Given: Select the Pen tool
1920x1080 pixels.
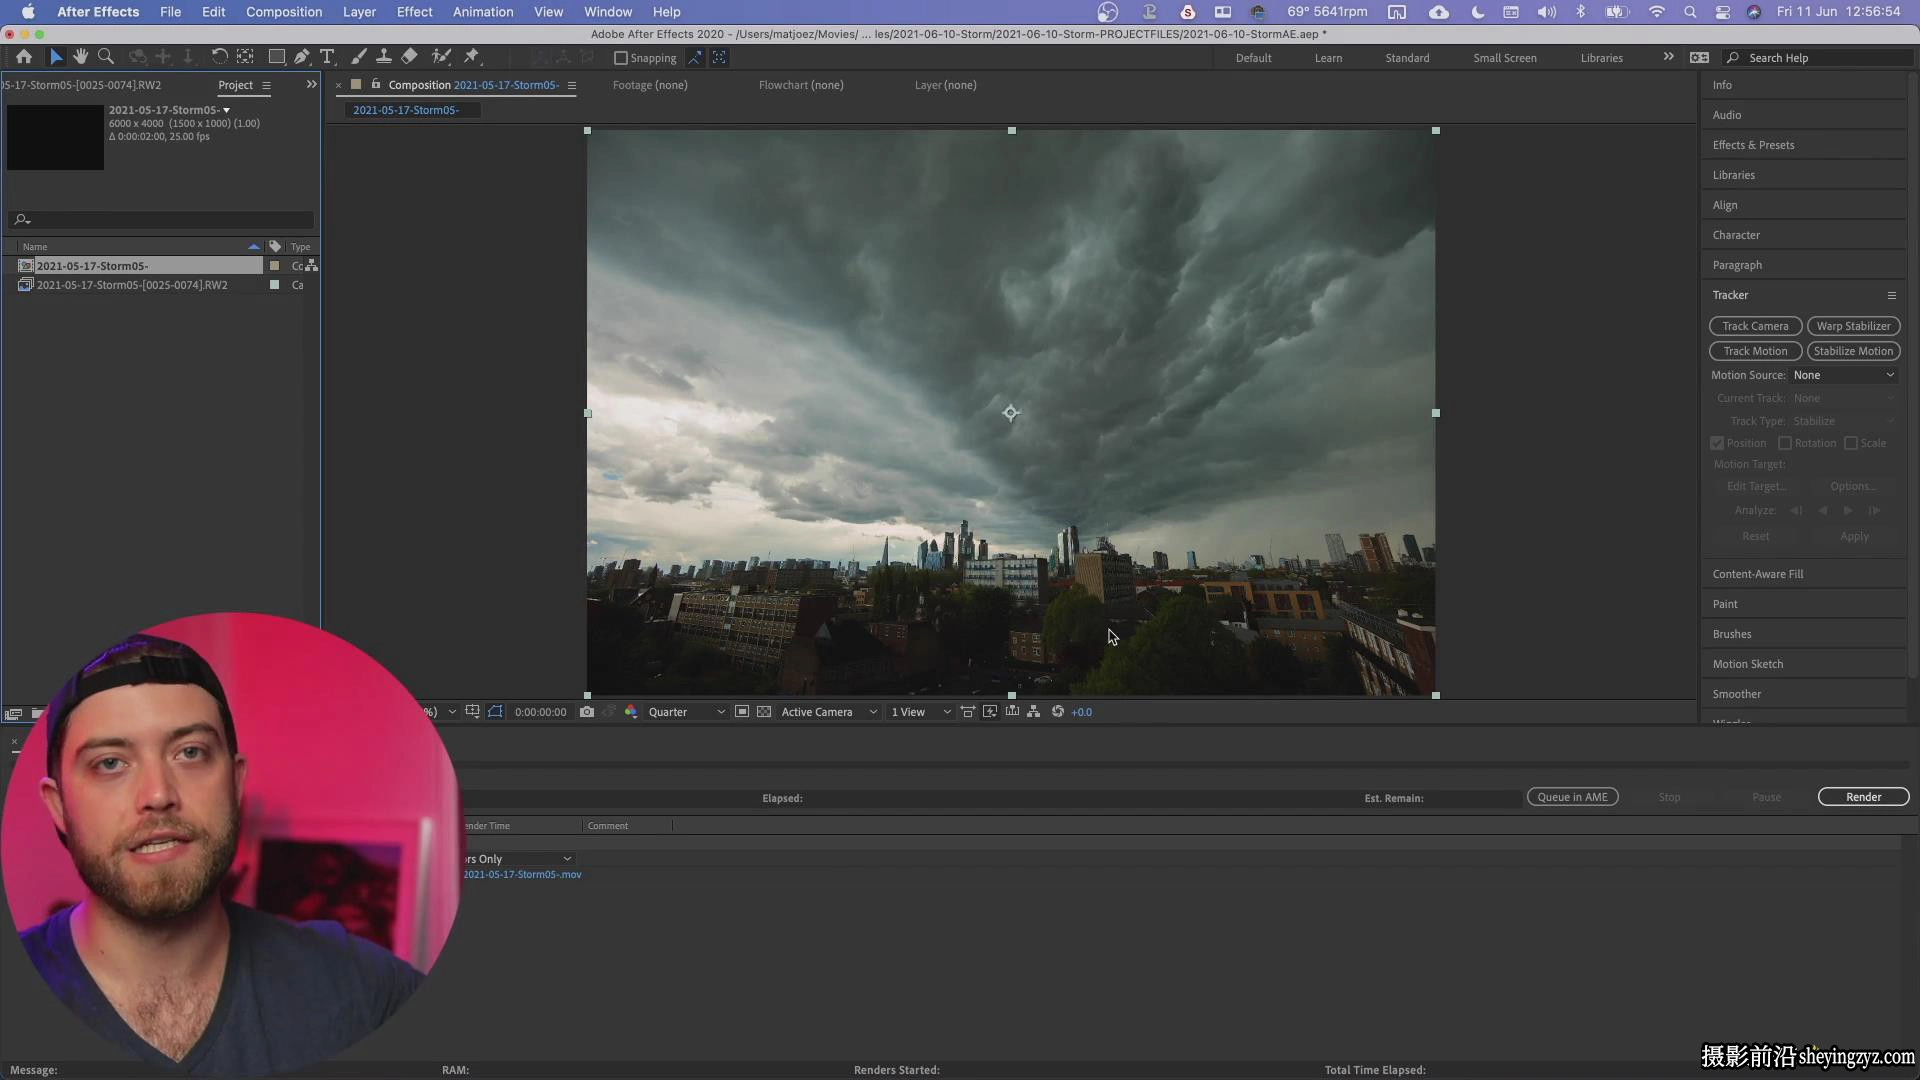Looking at the screenshot, I should coord(302,57).
